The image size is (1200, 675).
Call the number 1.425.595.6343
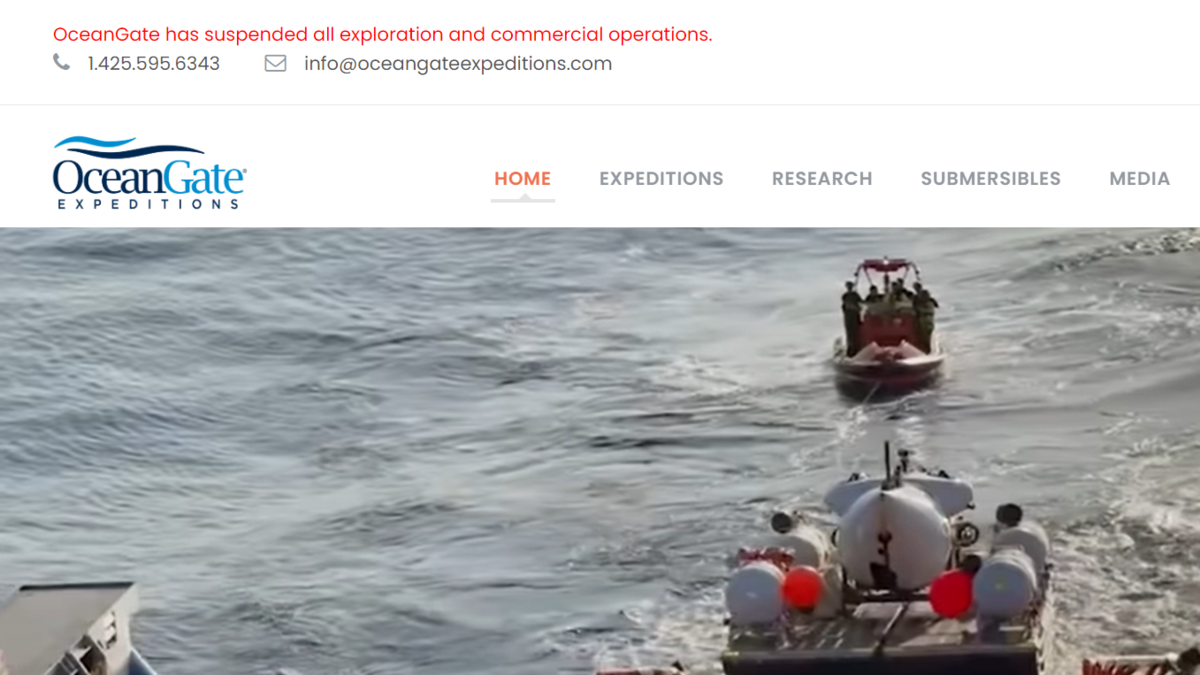(x=154, y=63)
